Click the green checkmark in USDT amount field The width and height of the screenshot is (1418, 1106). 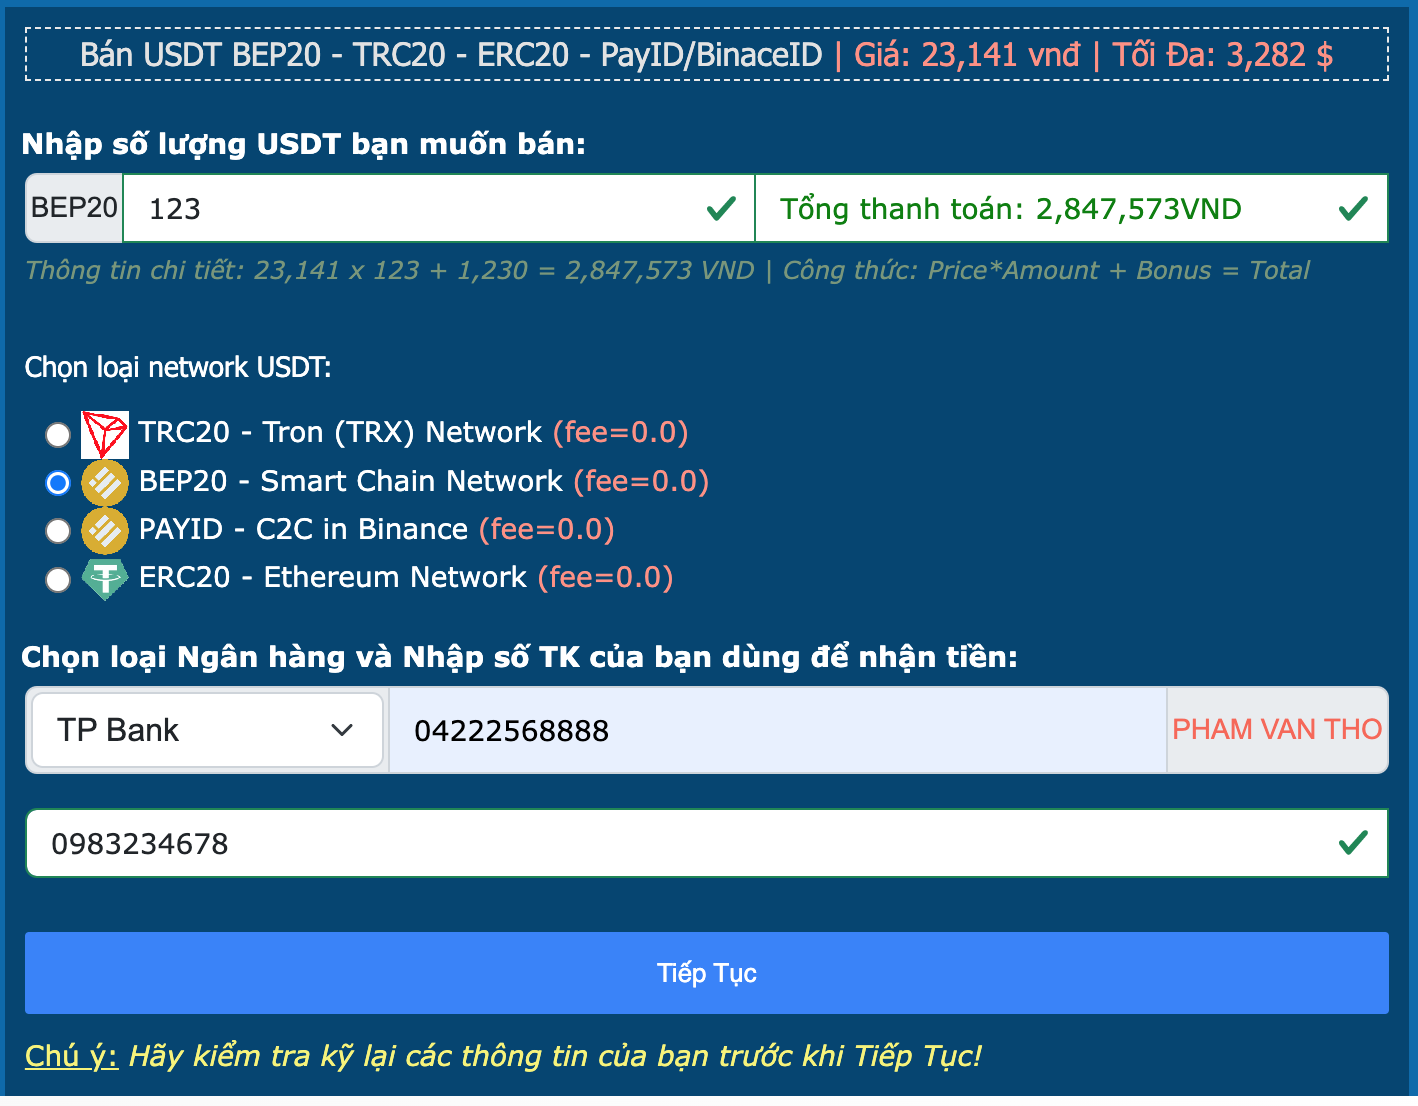721,208
